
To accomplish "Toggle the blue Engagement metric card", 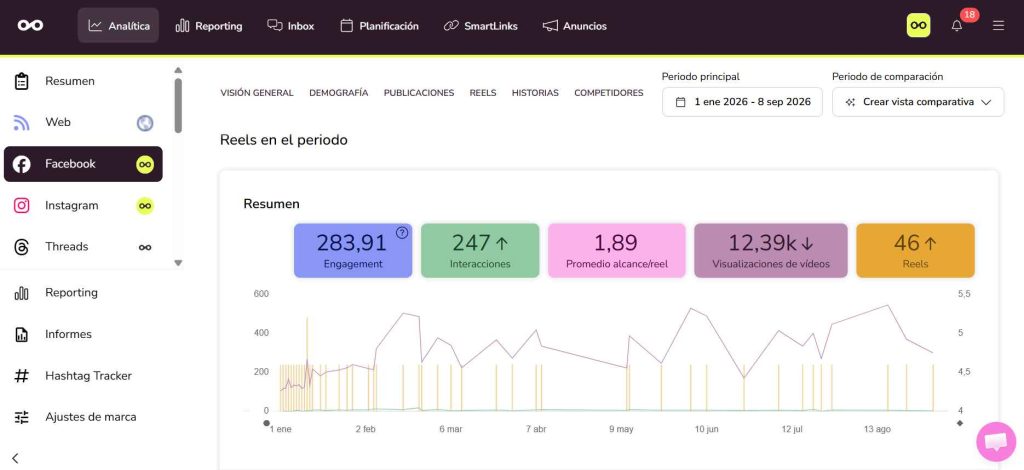I will pyautogui.click(x=353, y=251).
